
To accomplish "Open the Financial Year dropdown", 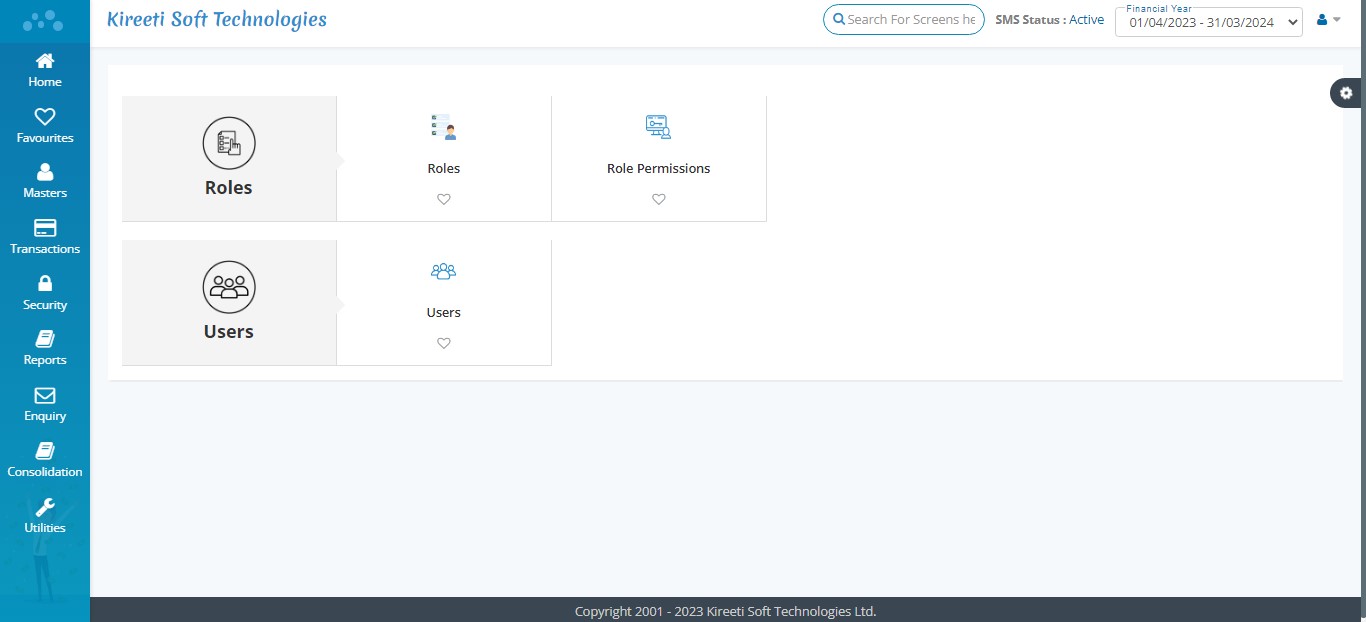I will click(x=1208, y=22).
